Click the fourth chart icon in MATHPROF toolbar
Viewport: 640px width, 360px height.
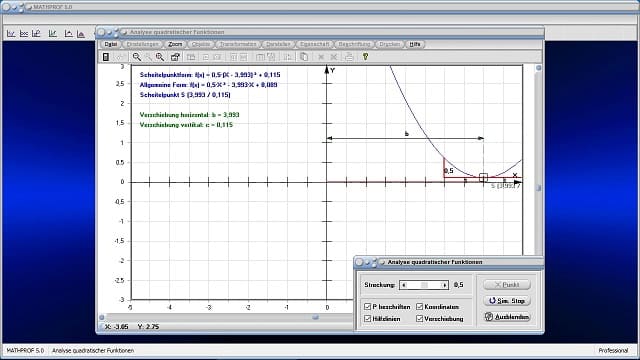(53, 34)
